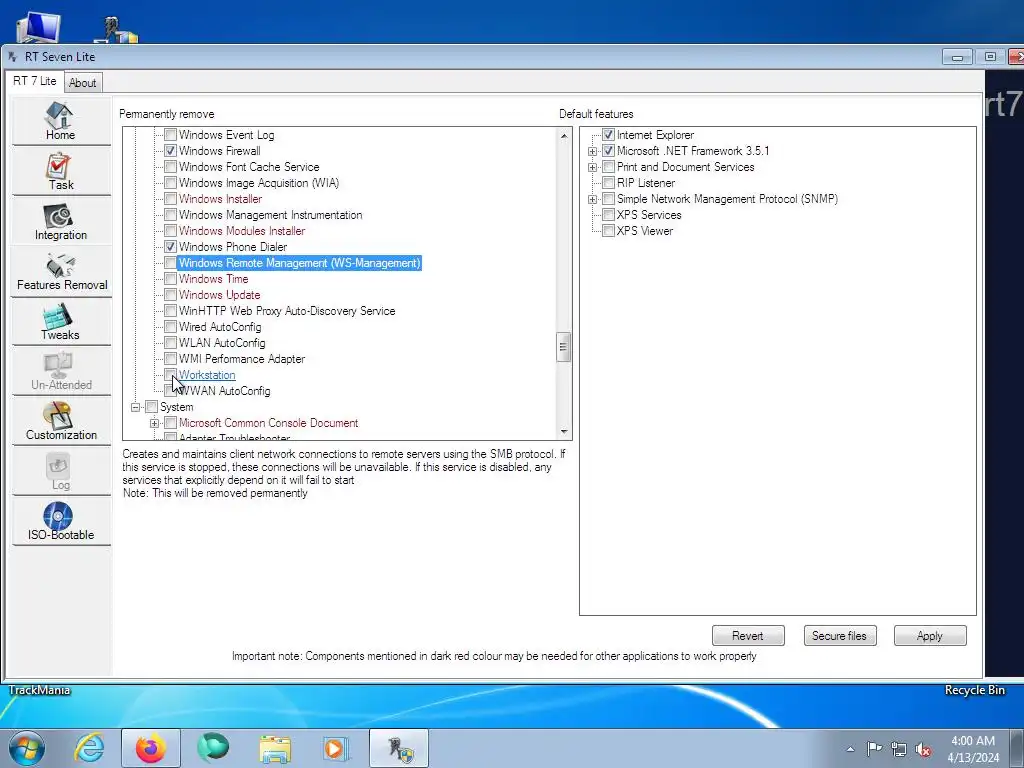The height and width of the screenshot is (768, 1024).
Task: Expand Microsoft .NET Framework 3.5.1 node
Action: [x=592, y=151]
